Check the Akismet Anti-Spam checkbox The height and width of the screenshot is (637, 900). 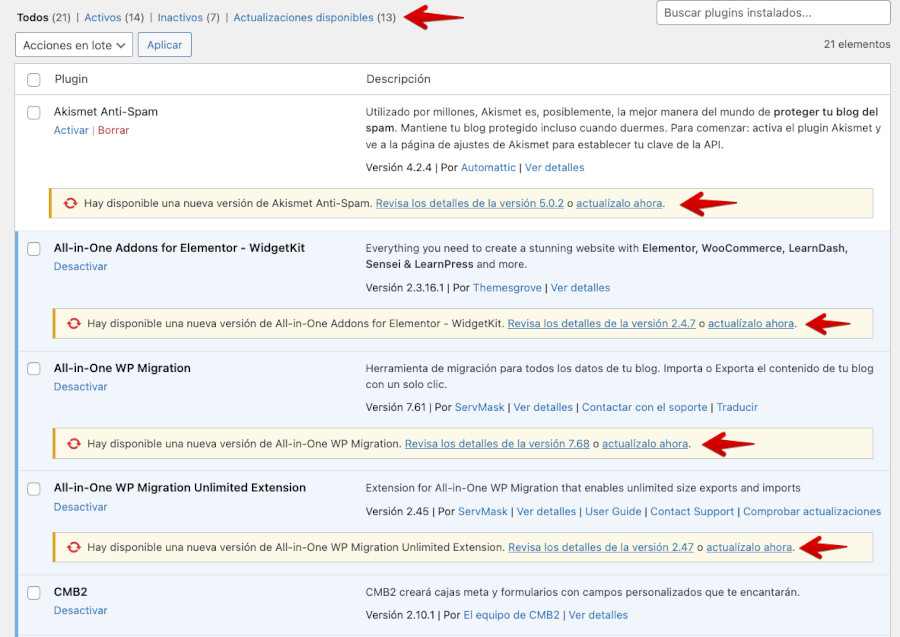[34, 112]
